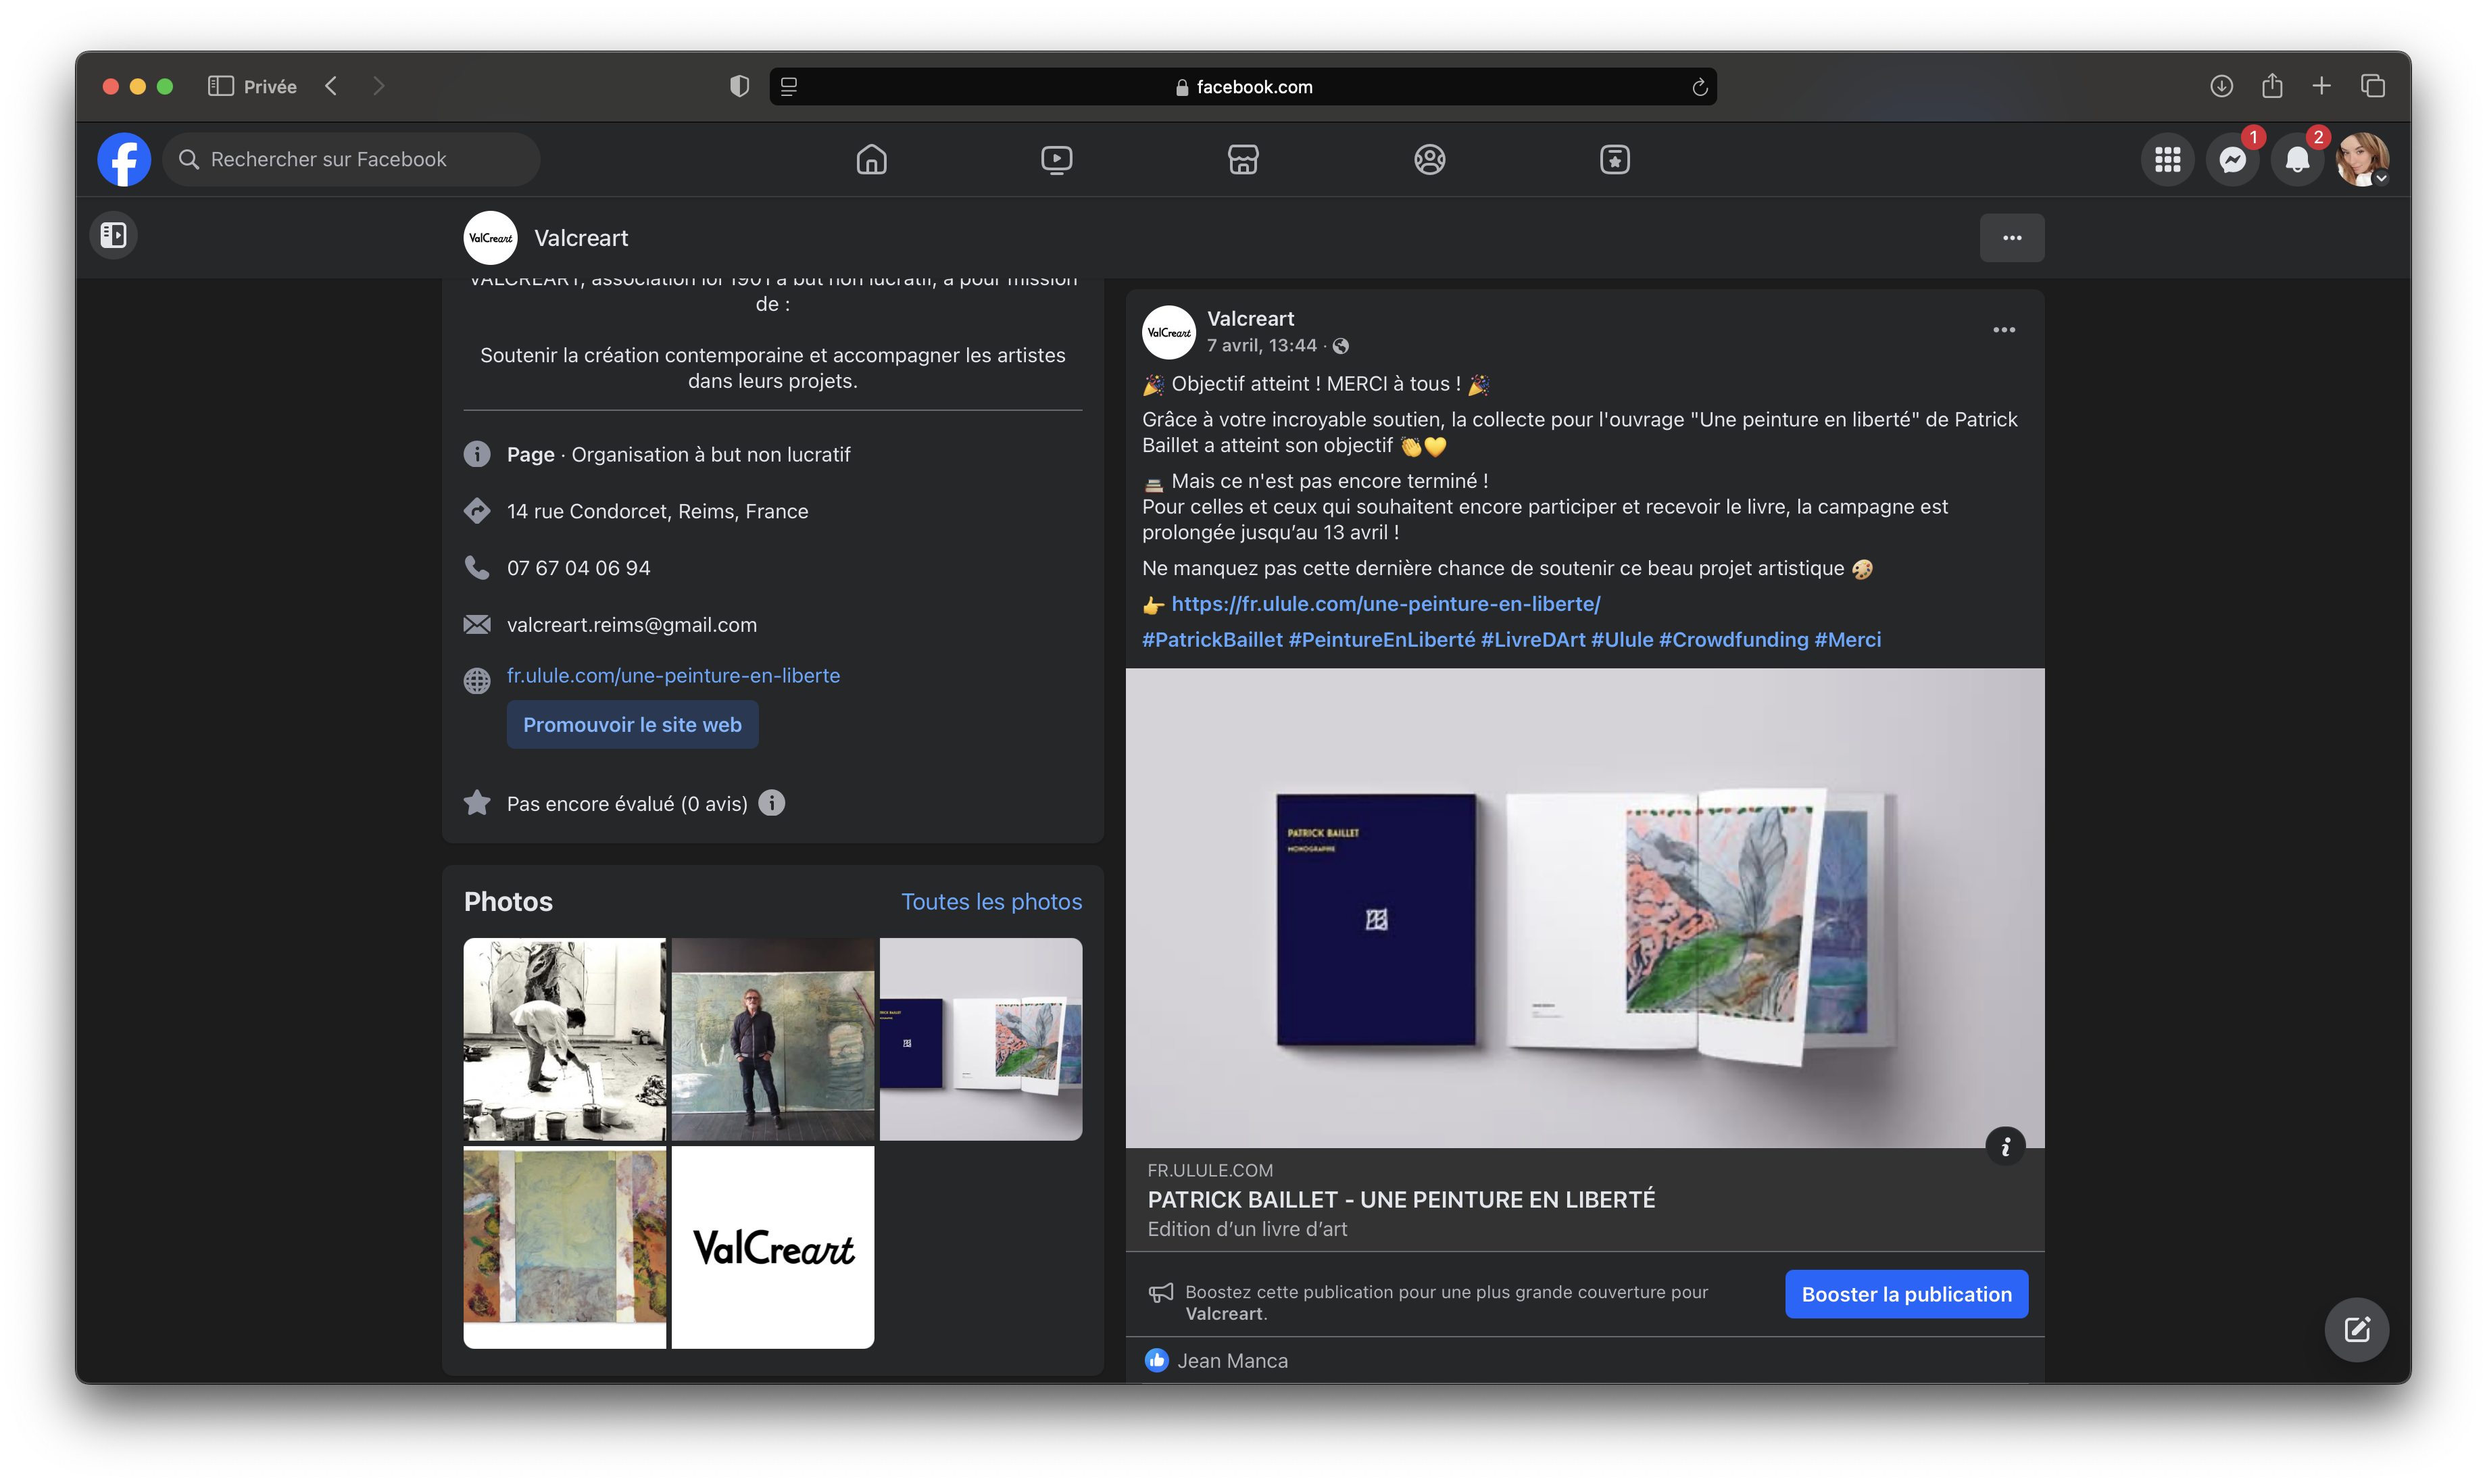The image size is (2487, 1484).
Task: Open the ValCreart logo photo thumbnail
Action: click(772, 1247)
